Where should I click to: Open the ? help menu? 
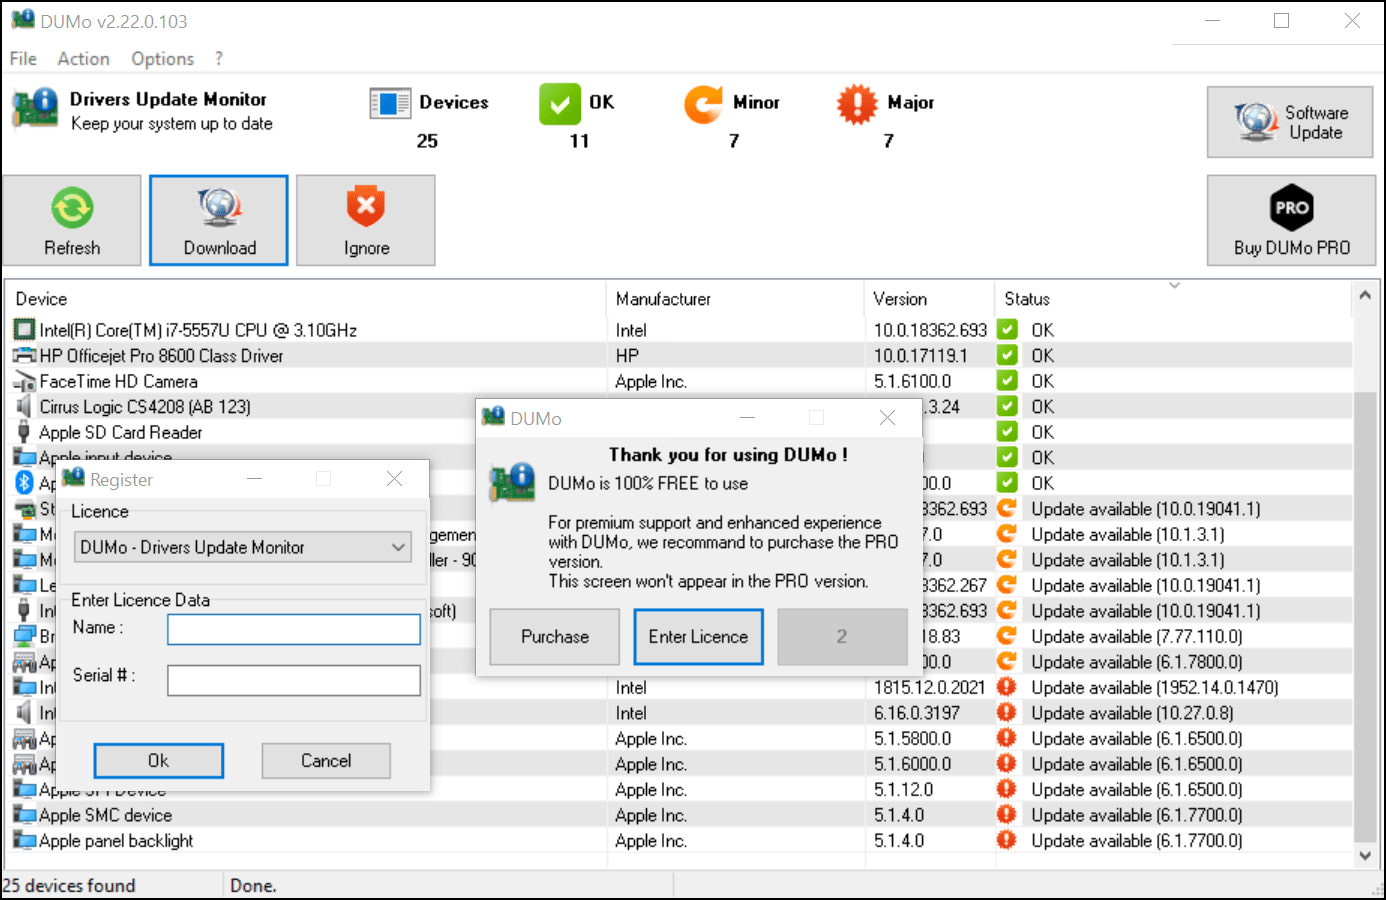click(x=219, y=59)
